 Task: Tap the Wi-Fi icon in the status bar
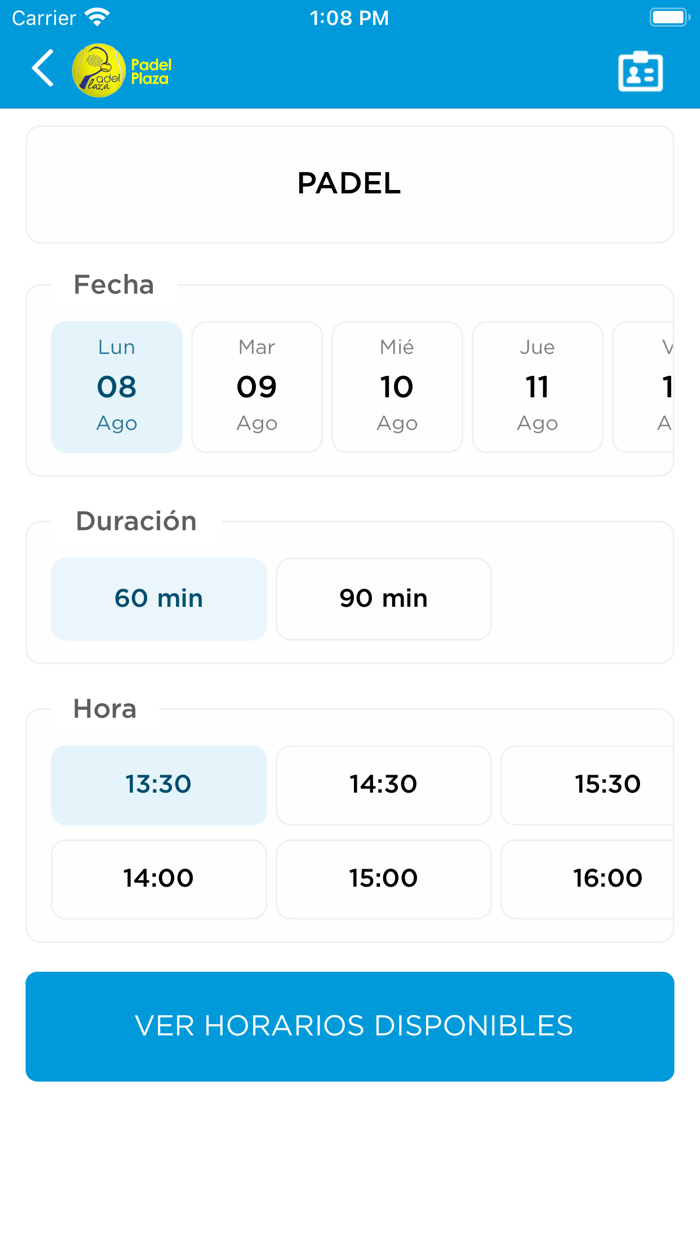[93, 16]
